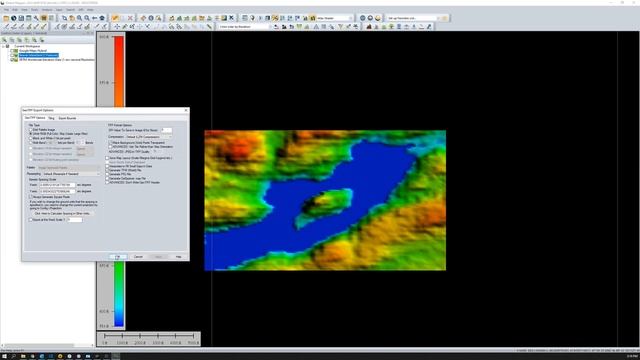Click the dark mountain terrain analysis icon
The image size is (640, 360).
tap(369, 27)
